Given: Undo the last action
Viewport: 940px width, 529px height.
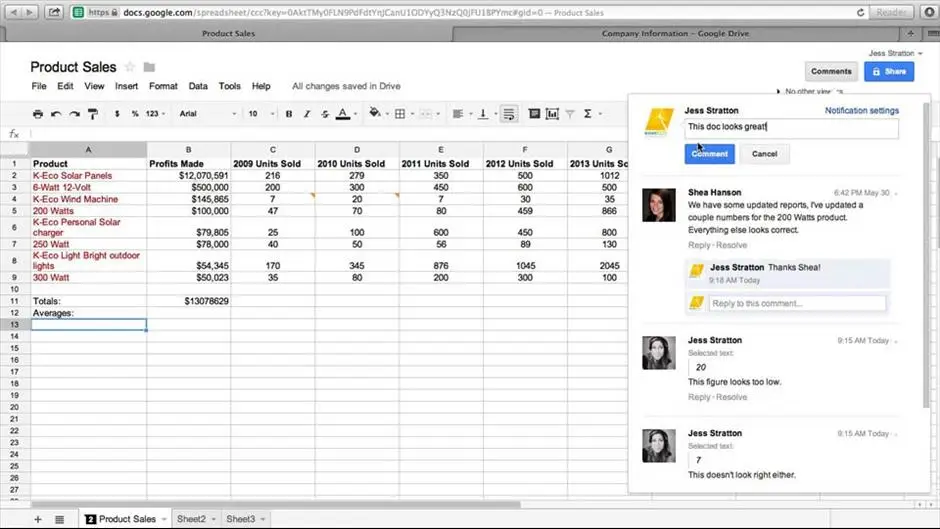Looking at the screenshot, I should (56, 113).
